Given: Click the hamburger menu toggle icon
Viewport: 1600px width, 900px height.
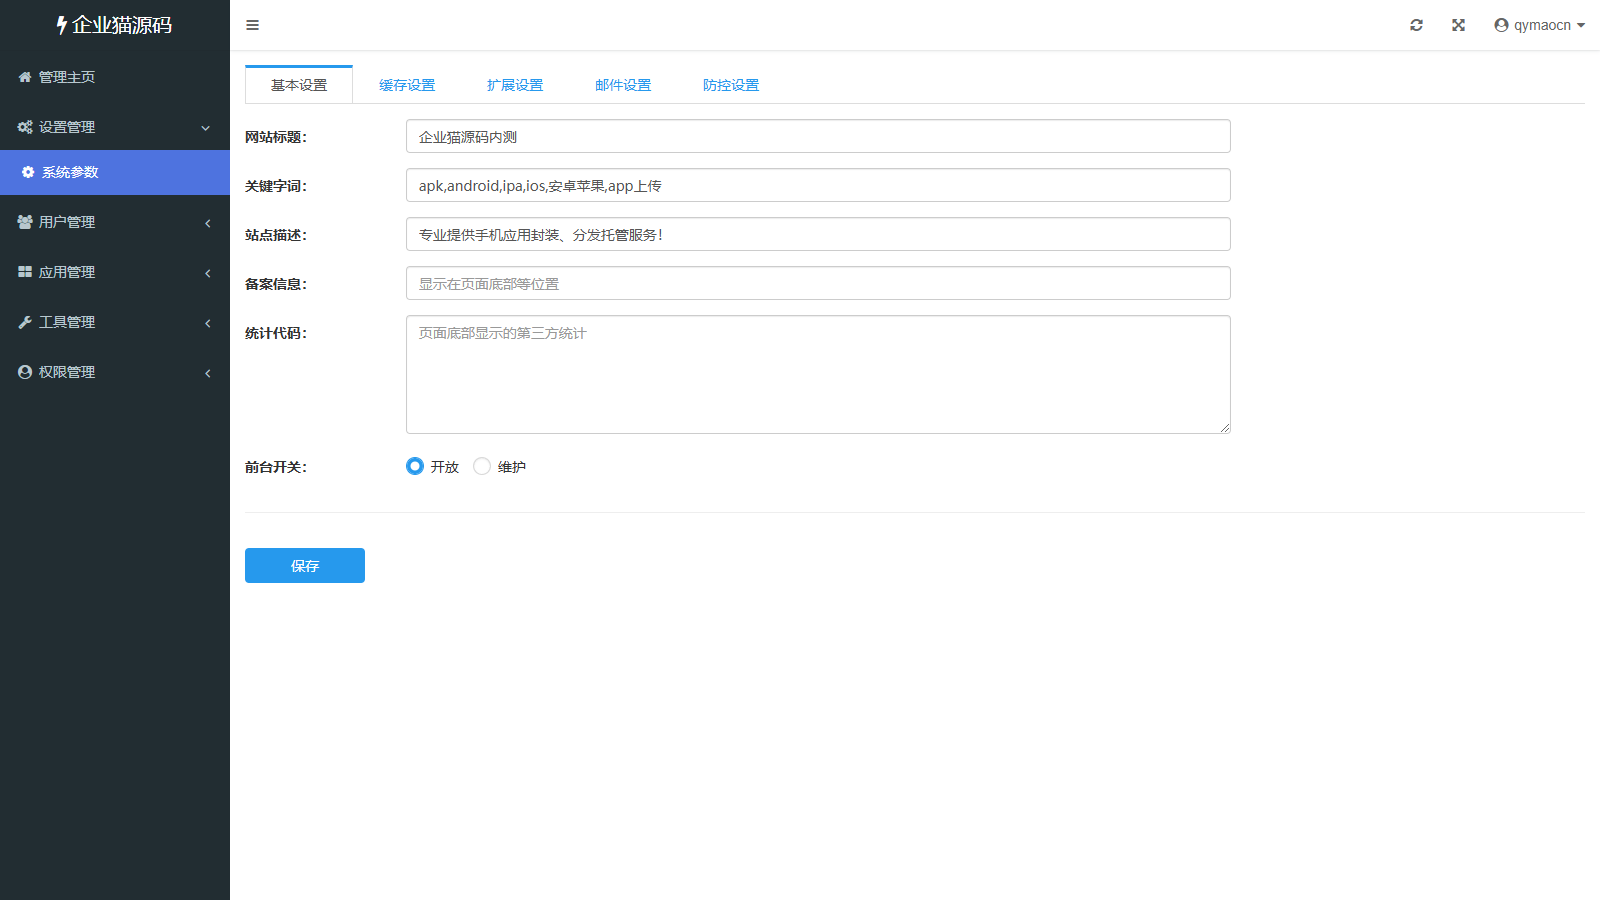Looking at the screenshot, I should click(x=252, y=25).
